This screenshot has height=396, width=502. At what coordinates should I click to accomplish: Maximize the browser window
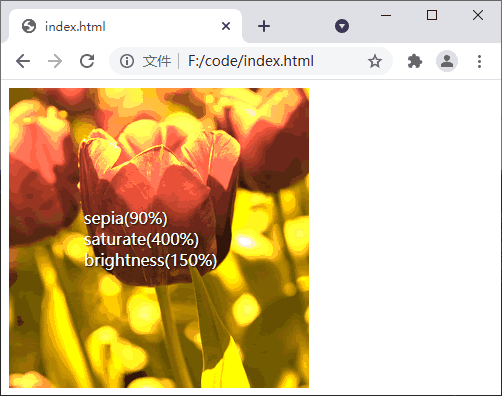432,15
